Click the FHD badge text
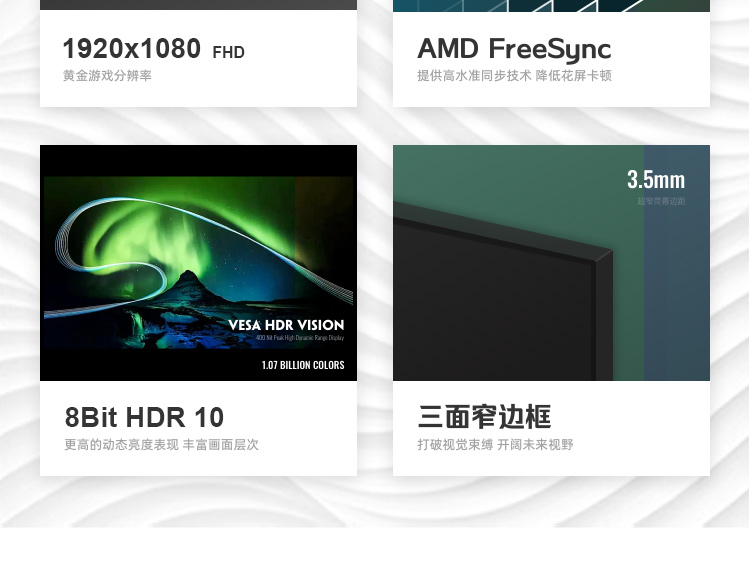 (x=229, y=52)
